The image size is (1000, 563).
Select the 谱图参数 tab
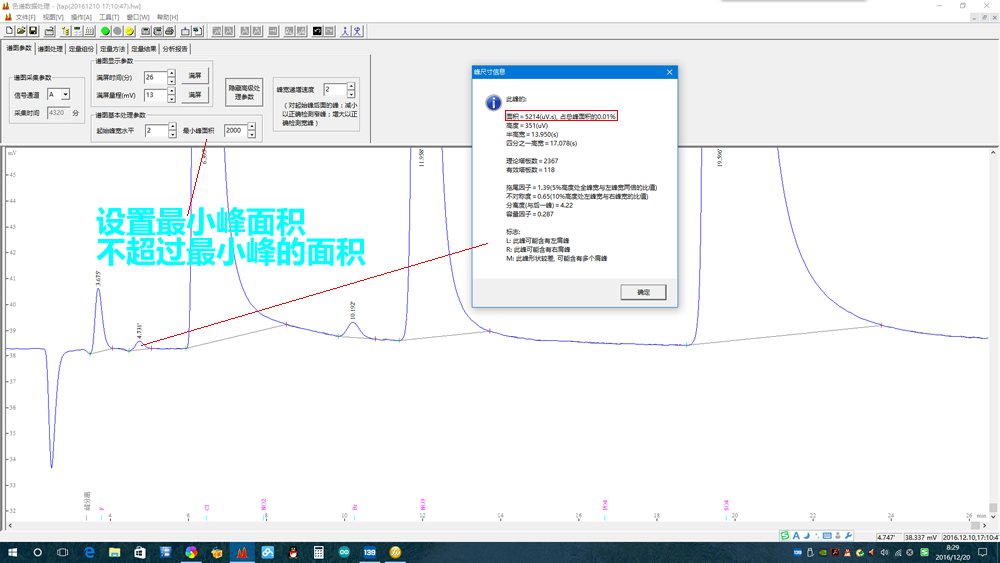[x=18, y=48]
